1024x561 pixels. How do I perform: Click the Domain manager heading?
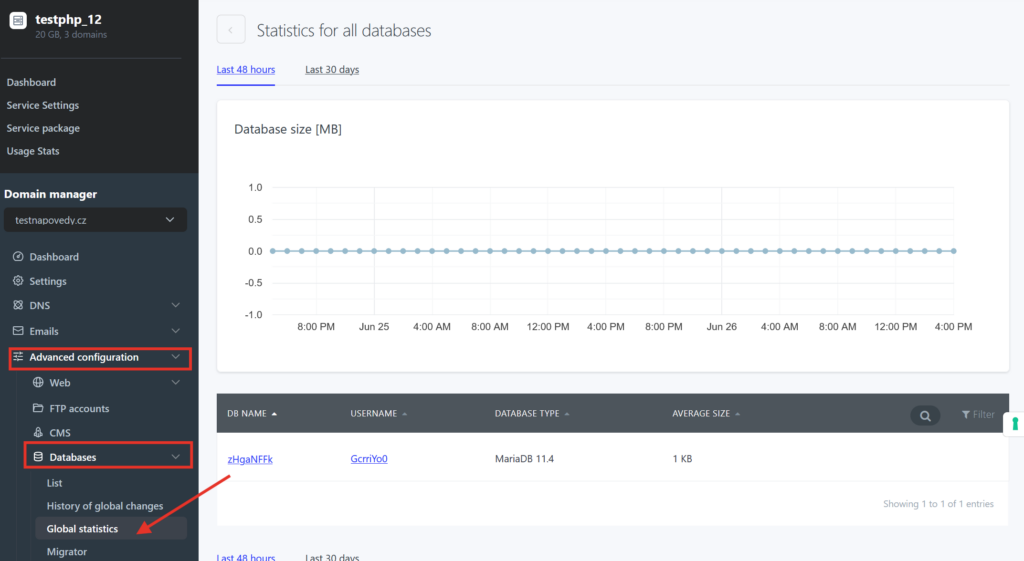pyautogui.click(x=50, y=194)
